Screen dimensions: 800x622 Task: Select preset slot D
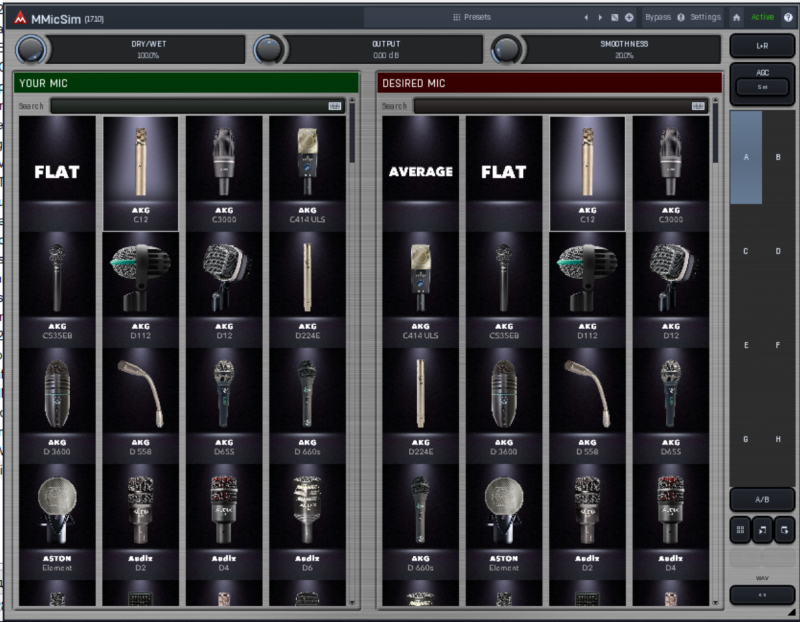778,251
